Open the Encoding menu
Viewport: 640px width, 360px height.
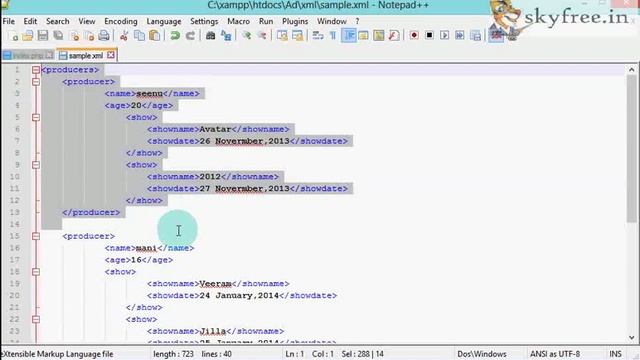(x=121, y=21)
